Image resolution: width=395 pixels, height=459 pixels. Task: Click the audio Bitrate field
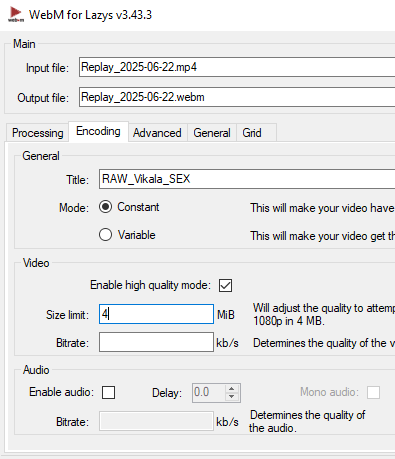[x=156, y=421]
